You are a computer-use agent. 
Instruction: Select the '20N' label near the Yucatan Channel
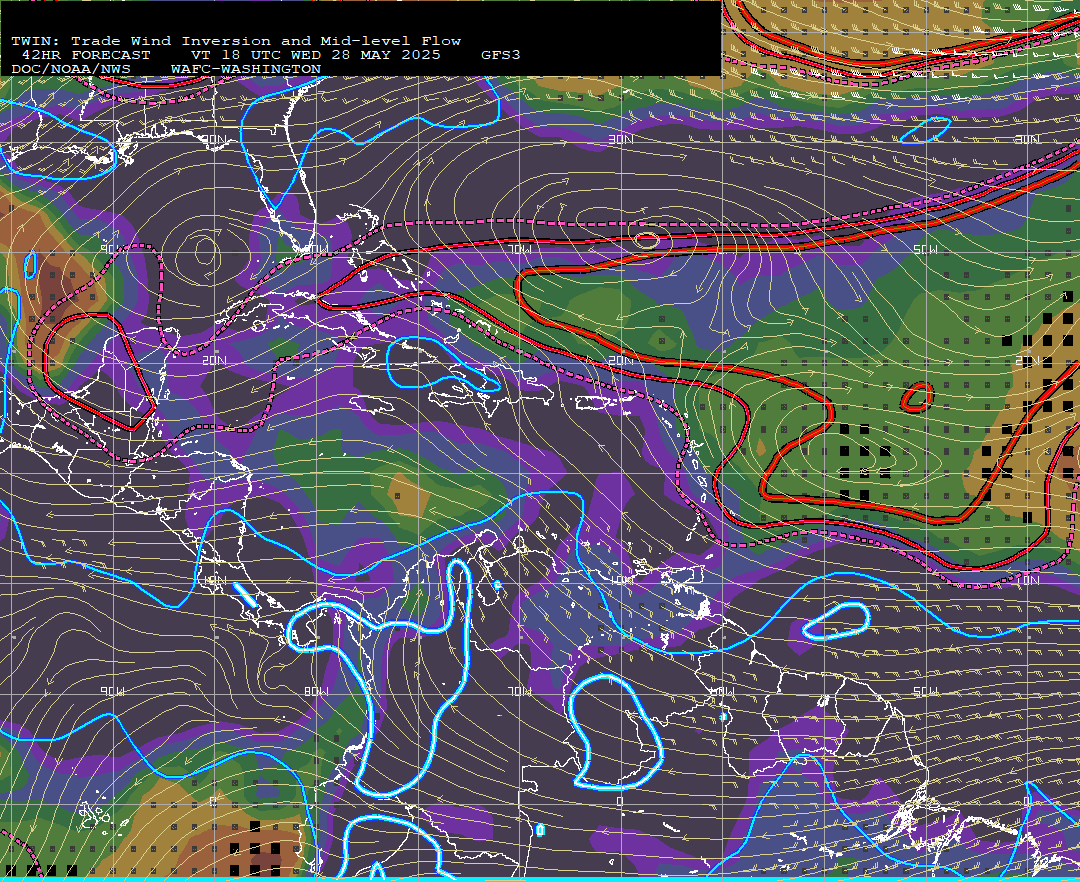pos(214,360)
